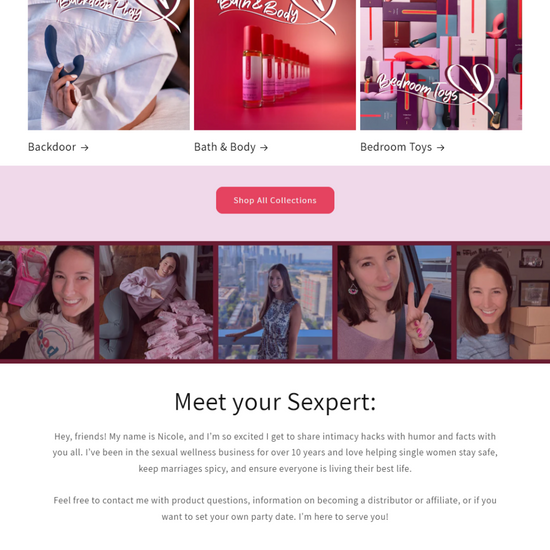
Task: Select the red bottles Bath & Body image
Action: click(x=275, y=65)
